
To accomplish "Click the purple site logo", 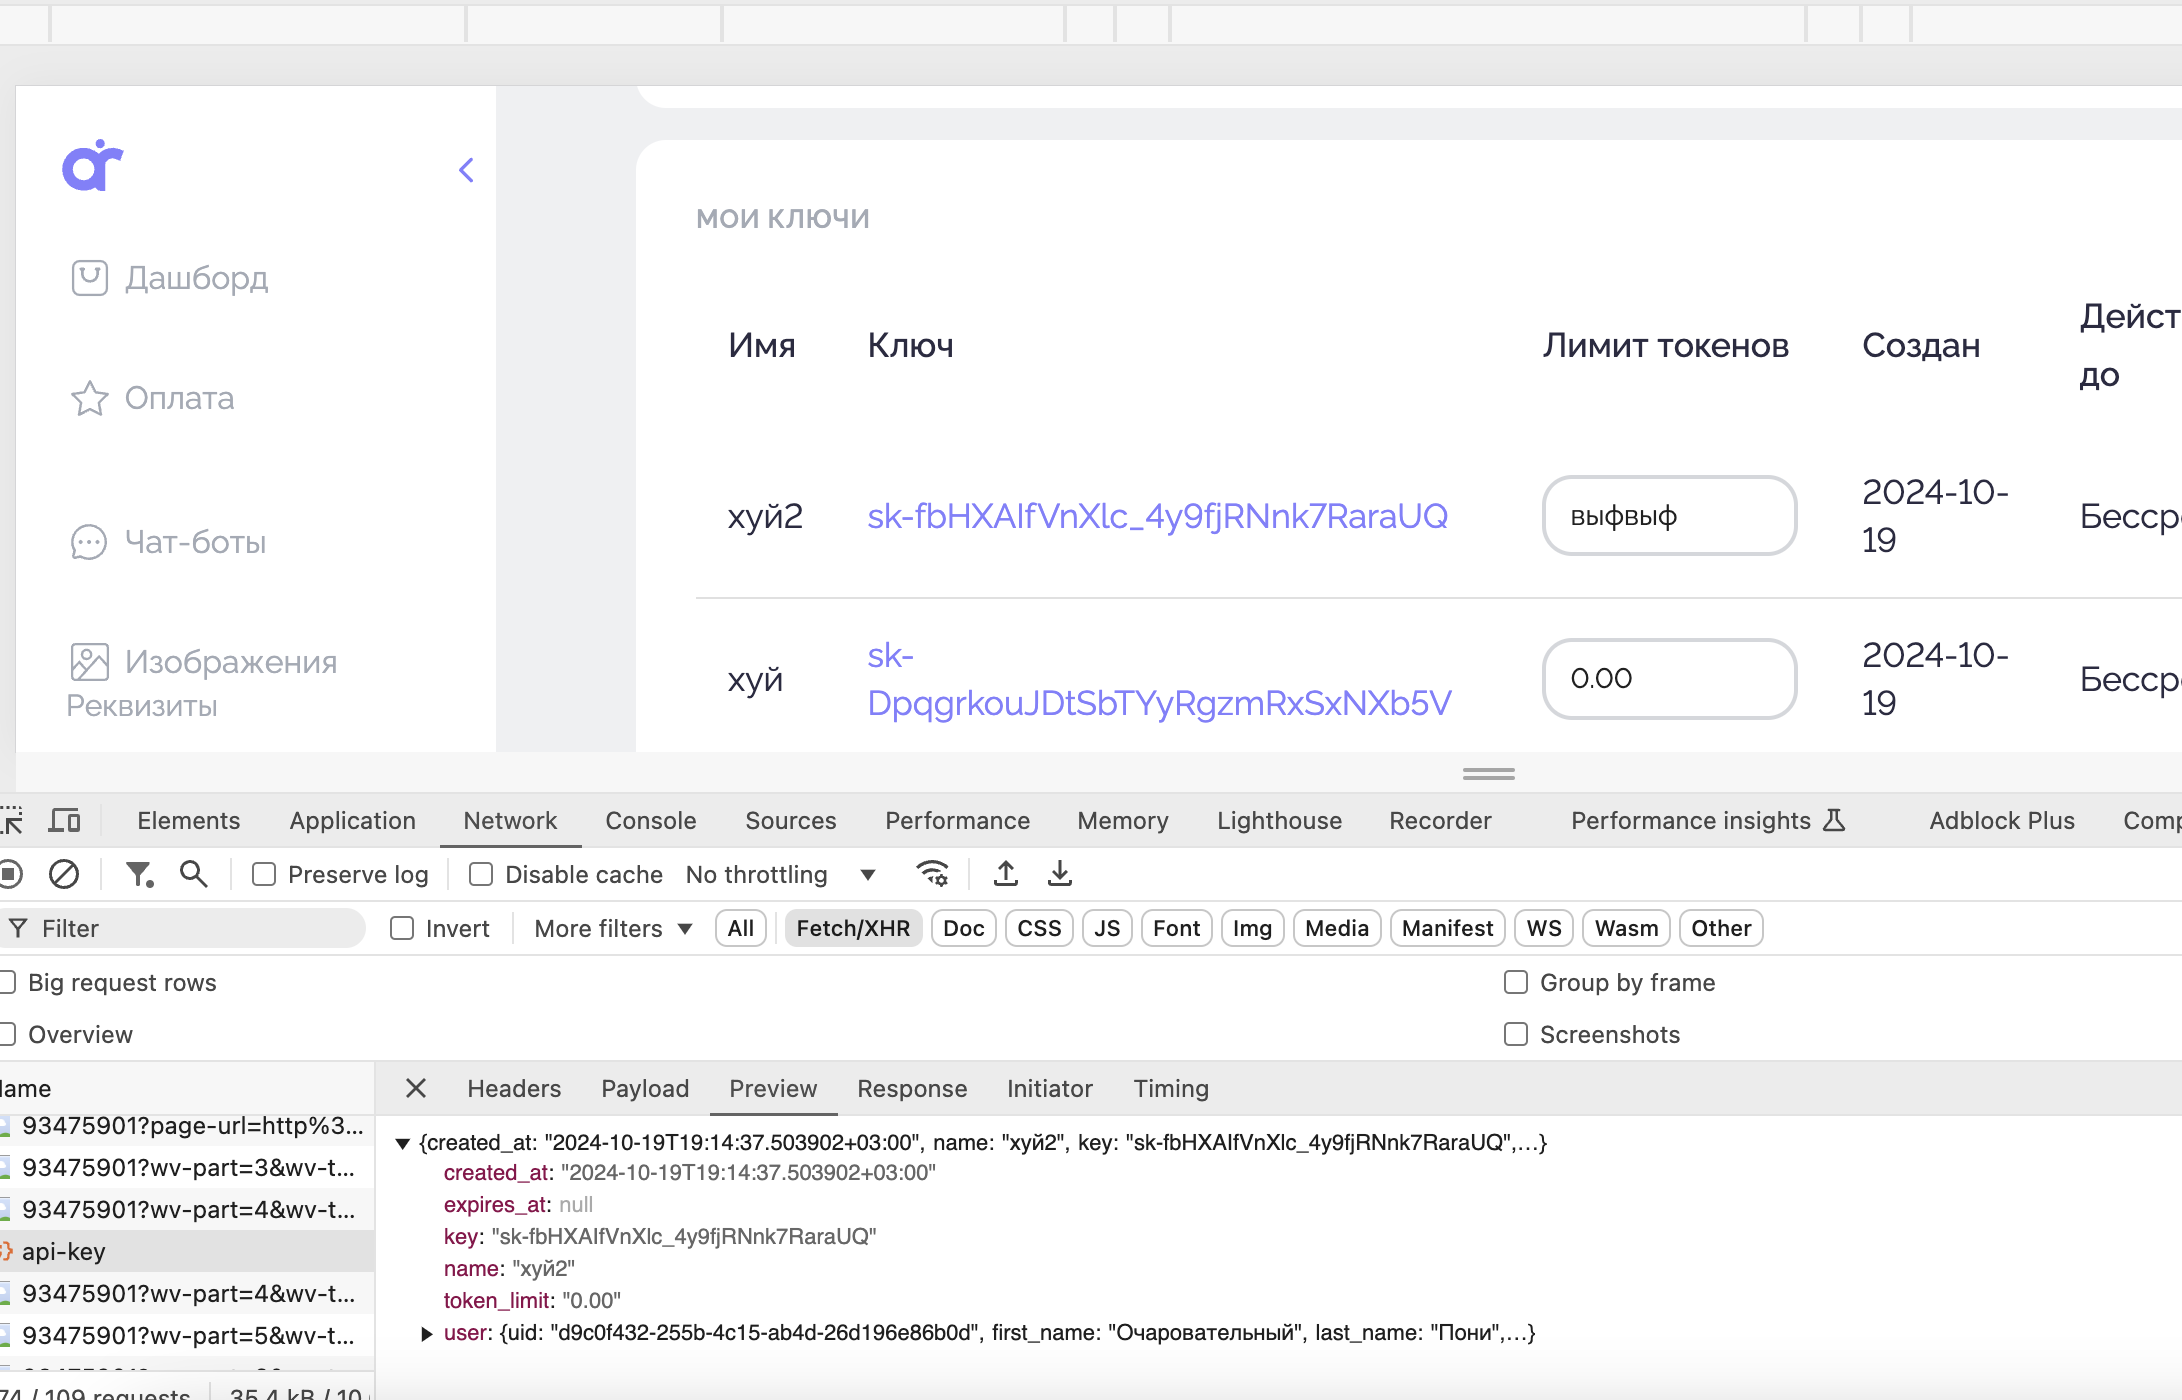I will (92, 165).
